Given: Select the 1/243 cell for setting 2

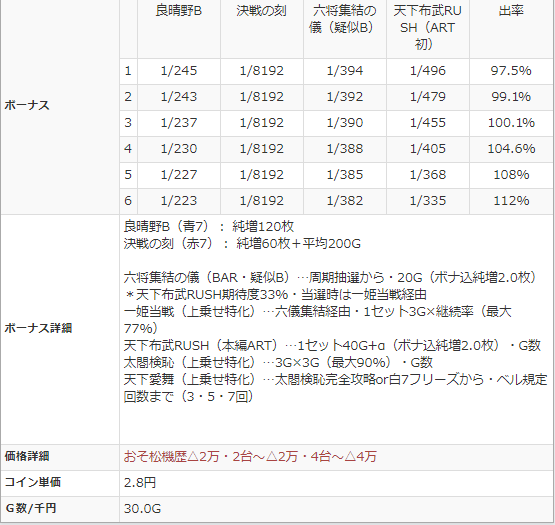Looking at the screenshot, I should point(179,97).
